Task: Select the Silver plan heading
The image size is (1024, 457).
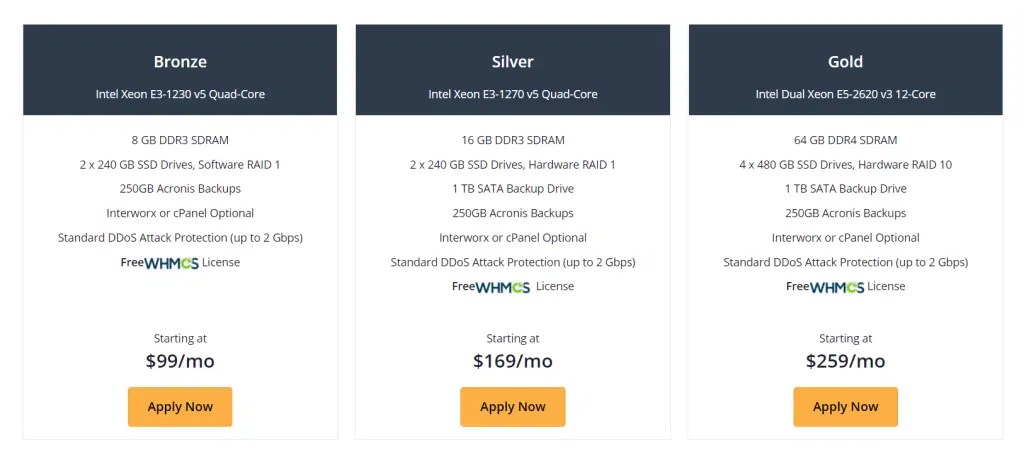Action: pos(513,62)
